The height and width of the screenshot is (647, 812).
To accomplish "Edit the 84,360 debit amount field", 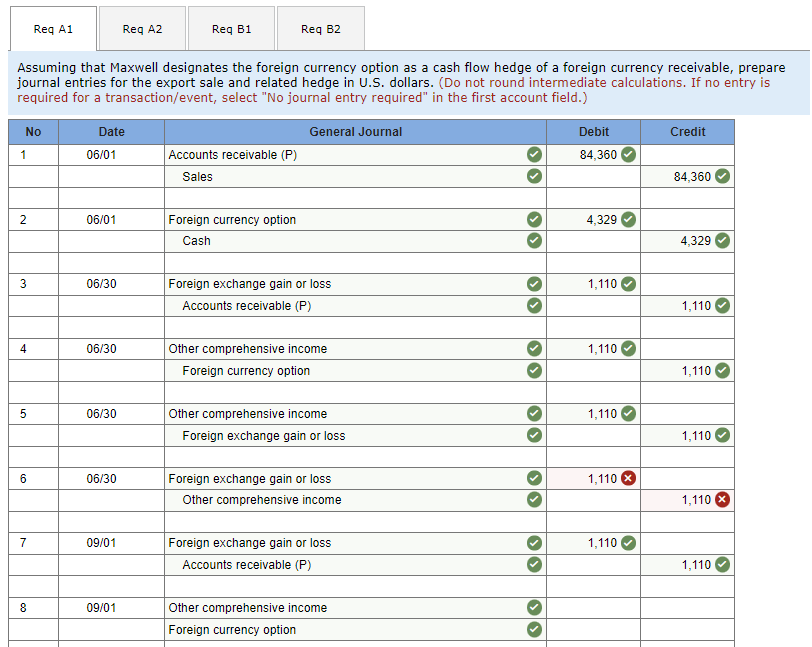I will 593,155.
